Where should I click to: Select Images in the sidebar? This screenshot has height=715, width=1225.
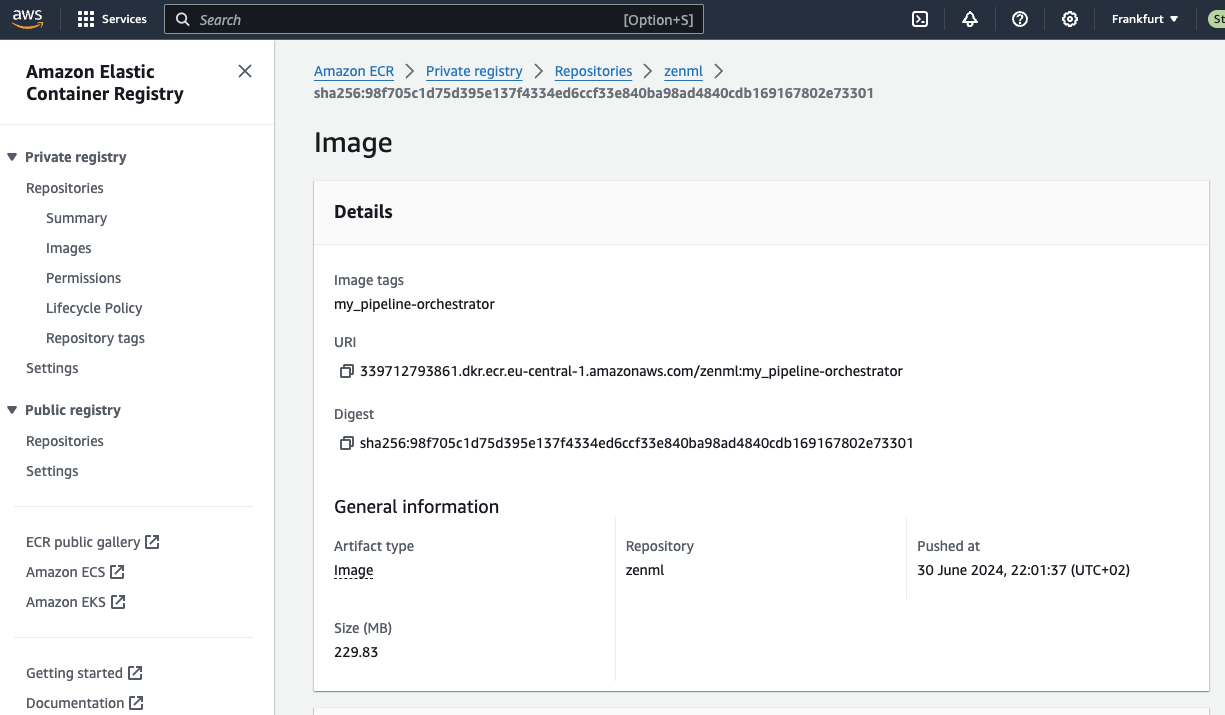(68, 247)
